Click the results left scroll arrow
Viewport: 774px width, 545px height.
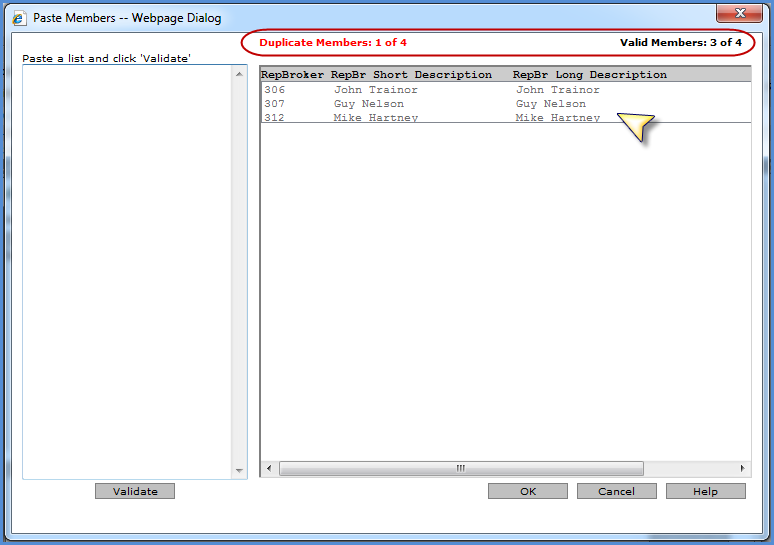click(269, 468)
